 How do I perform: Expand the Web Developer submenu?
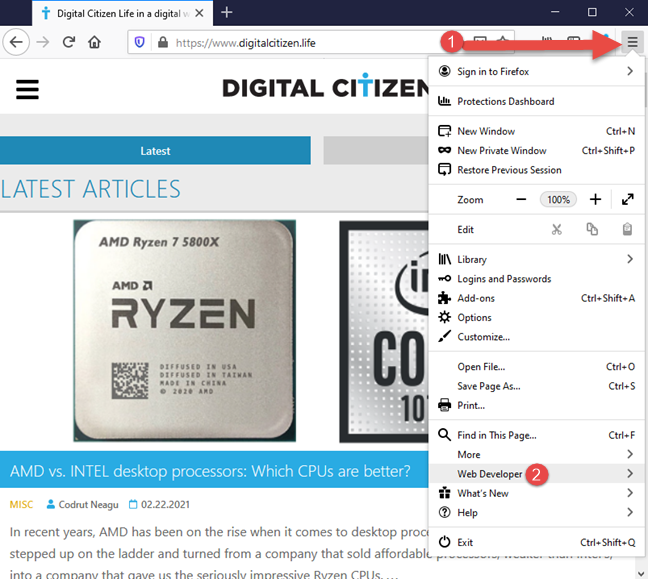click(x=536, y=474)
